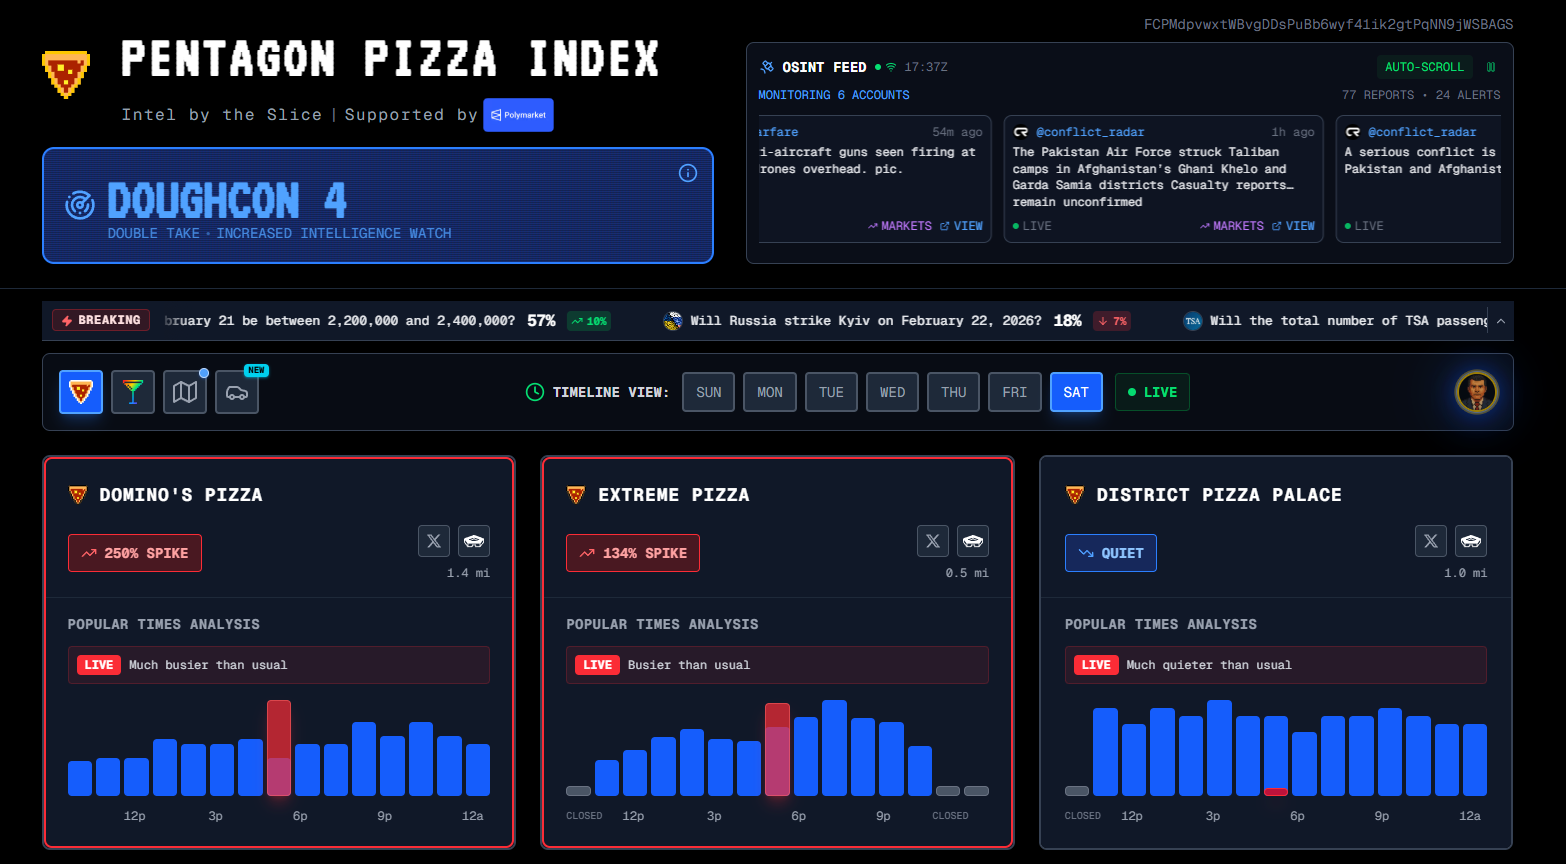Open the cocktail glass bar tracker
This screenshot has height=864, width=1566.
pos(133,392)
